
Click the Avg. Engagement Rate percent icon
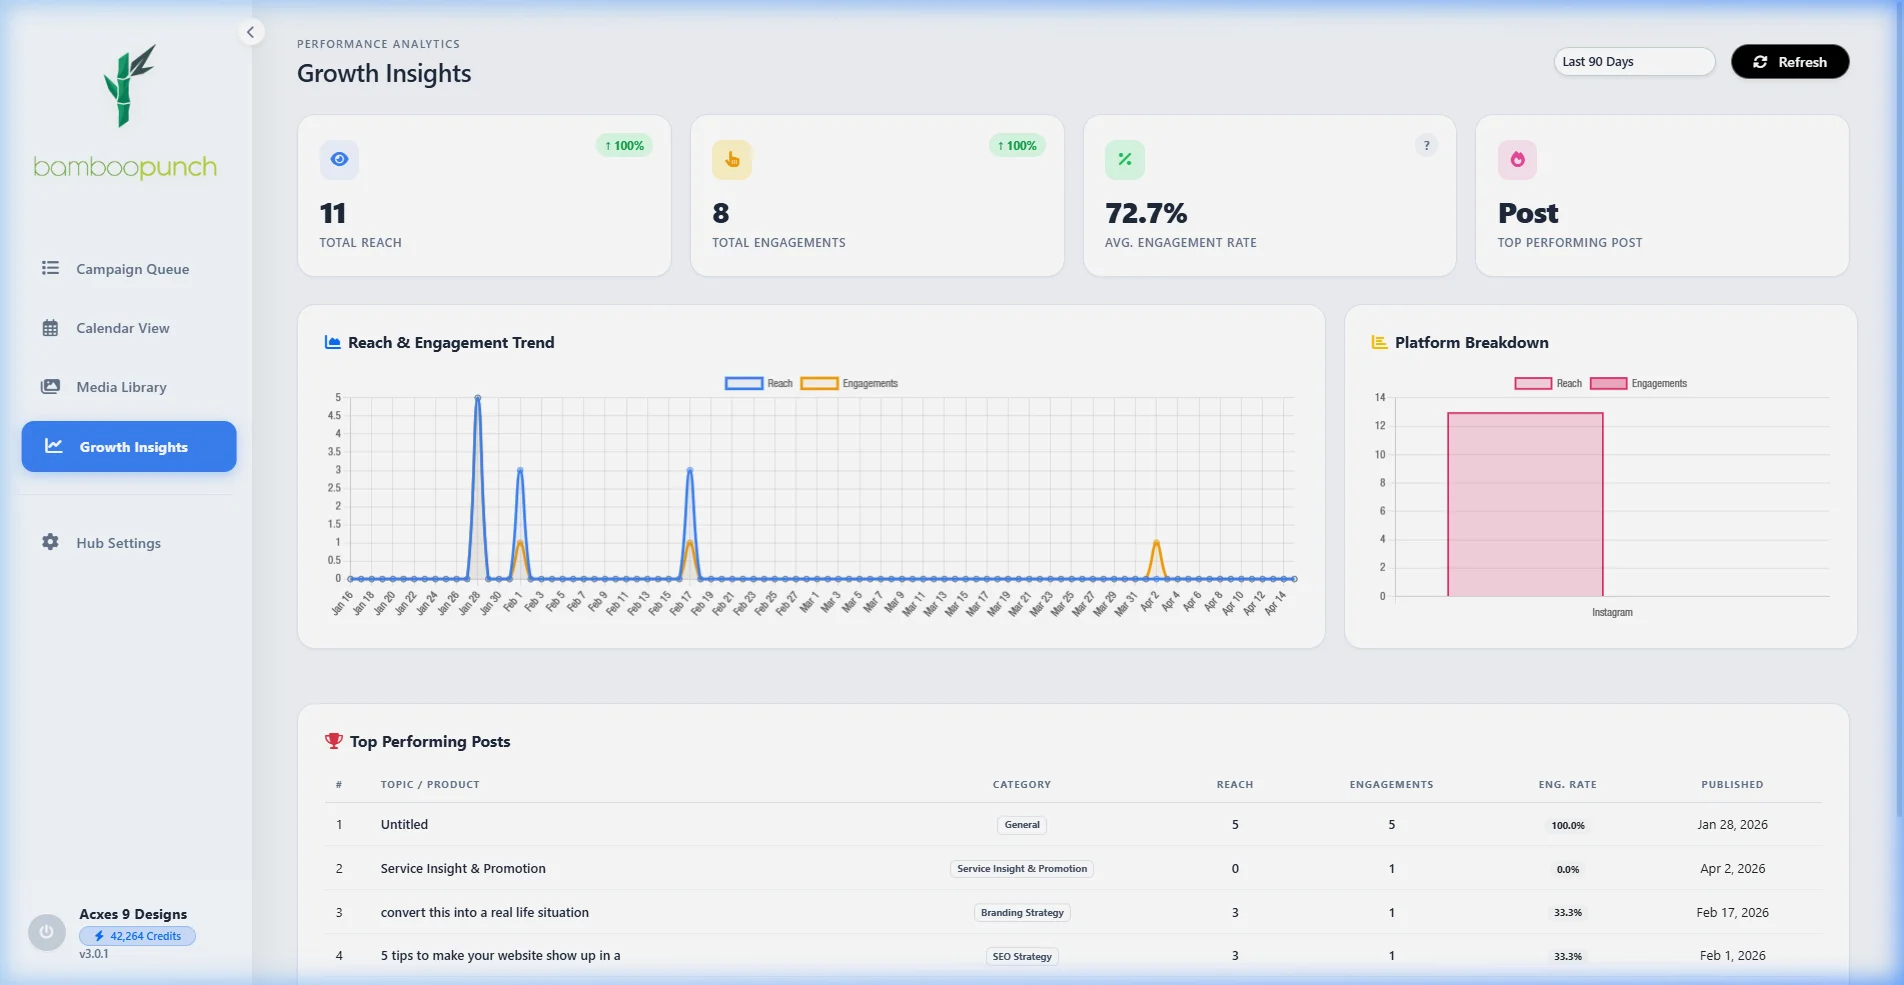pos(1125,160)
